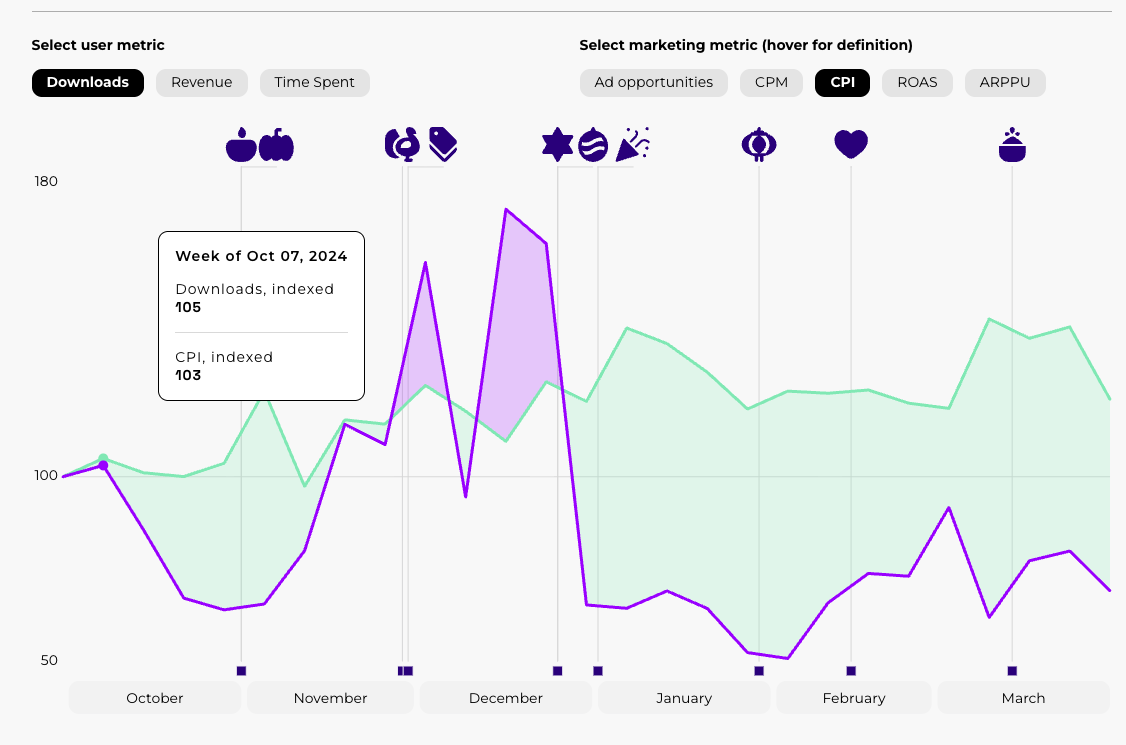Click the New Year party popper icon
The width and height of the screenshot is (1126, 745).
[x=632, y=145]
